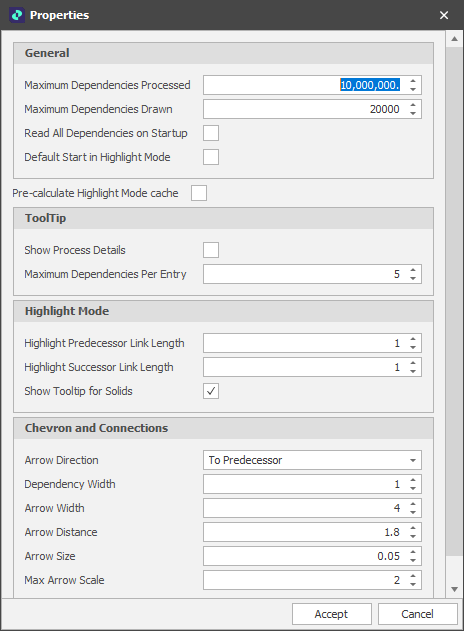The height and width of the screenshot is (631, 464).
Task: Open the Arrow Direction dropdown
Action: pyautogui.click(x=312, y=460)
